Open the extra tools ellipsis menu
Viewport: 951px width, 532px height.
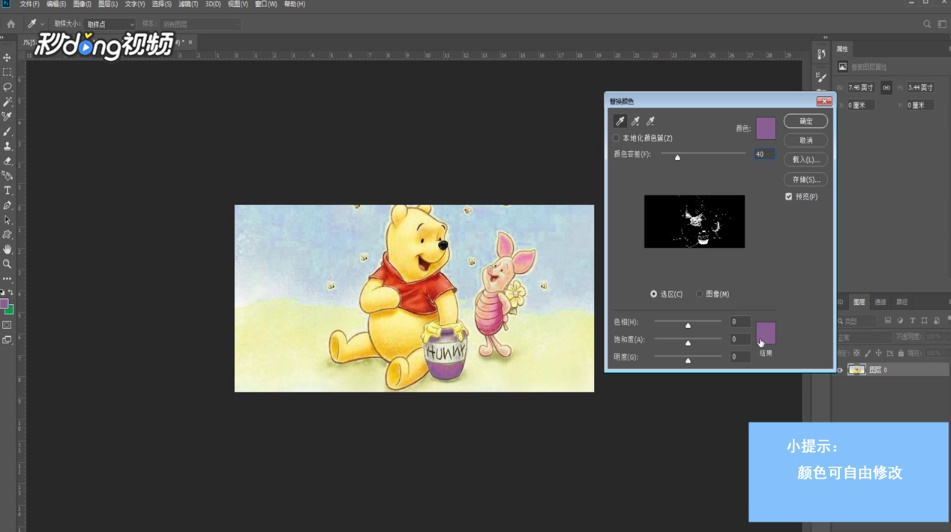tap(7, 278)
